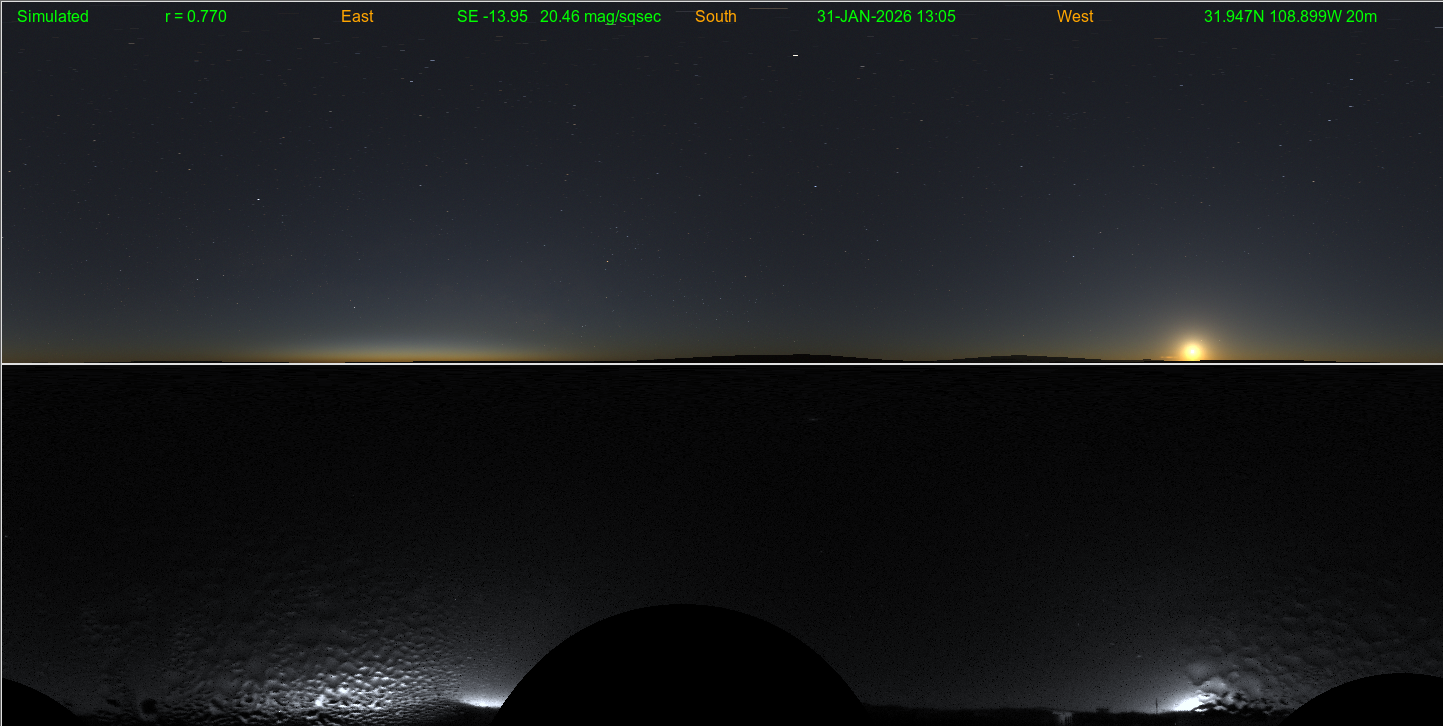
Task: Click the 'SE -13.95' sun elevation readout
Action: tap(492, 17)
